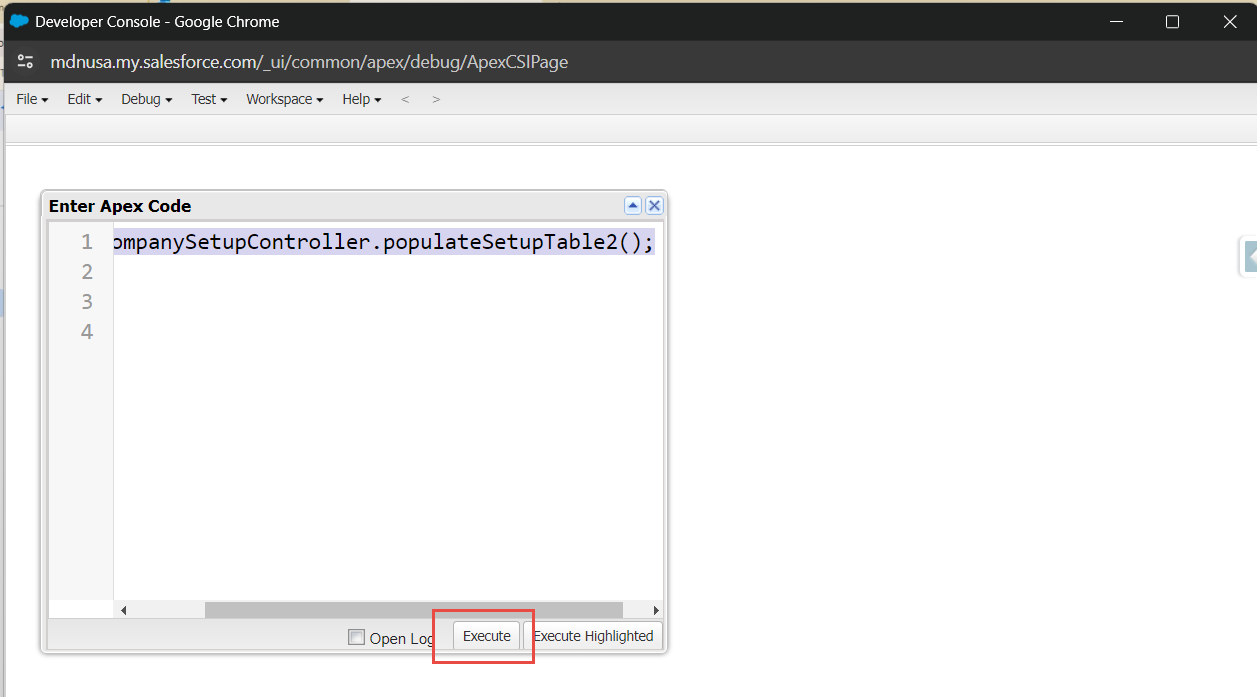This screenshot has height=697, width=1257.
Task: Close the Enter Apex Code dialog
Action: pos(654,205)
